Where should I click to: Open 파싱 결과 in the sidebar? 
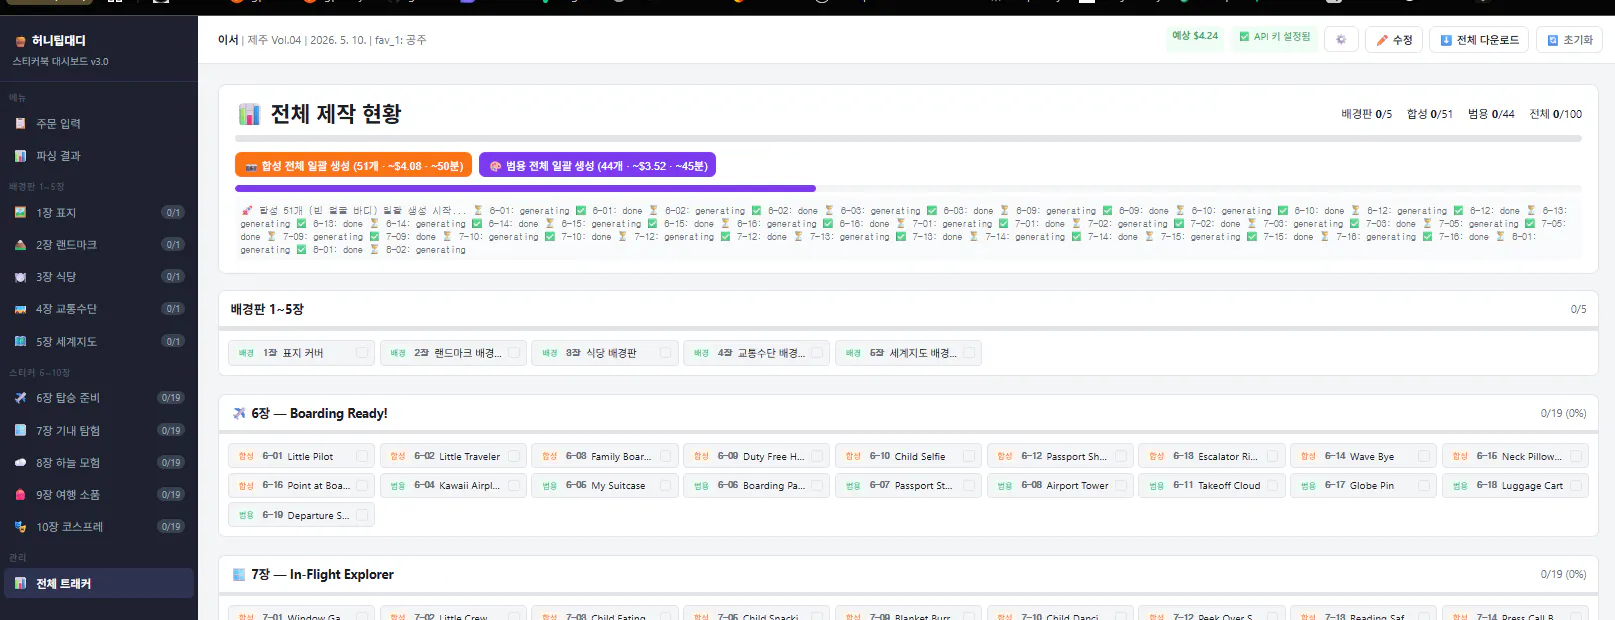(x=97, y=156)
